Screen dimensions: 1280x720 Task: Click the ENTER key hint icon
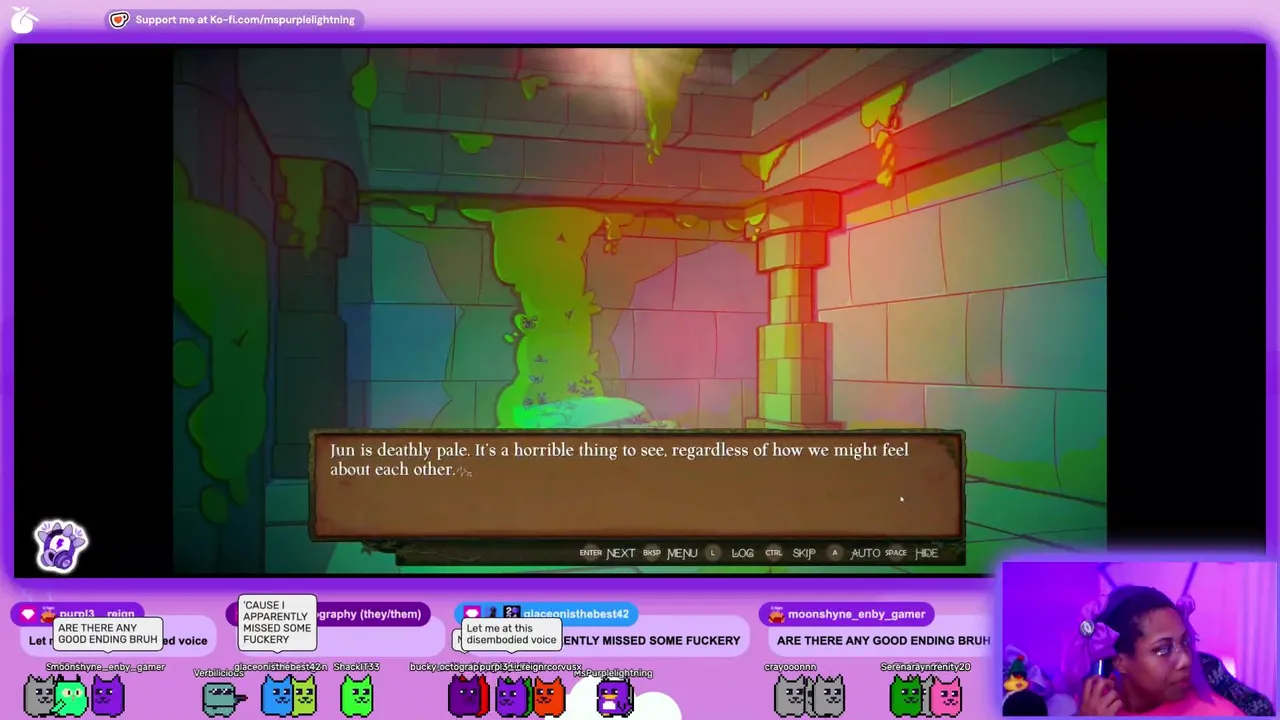click(591, 553)
